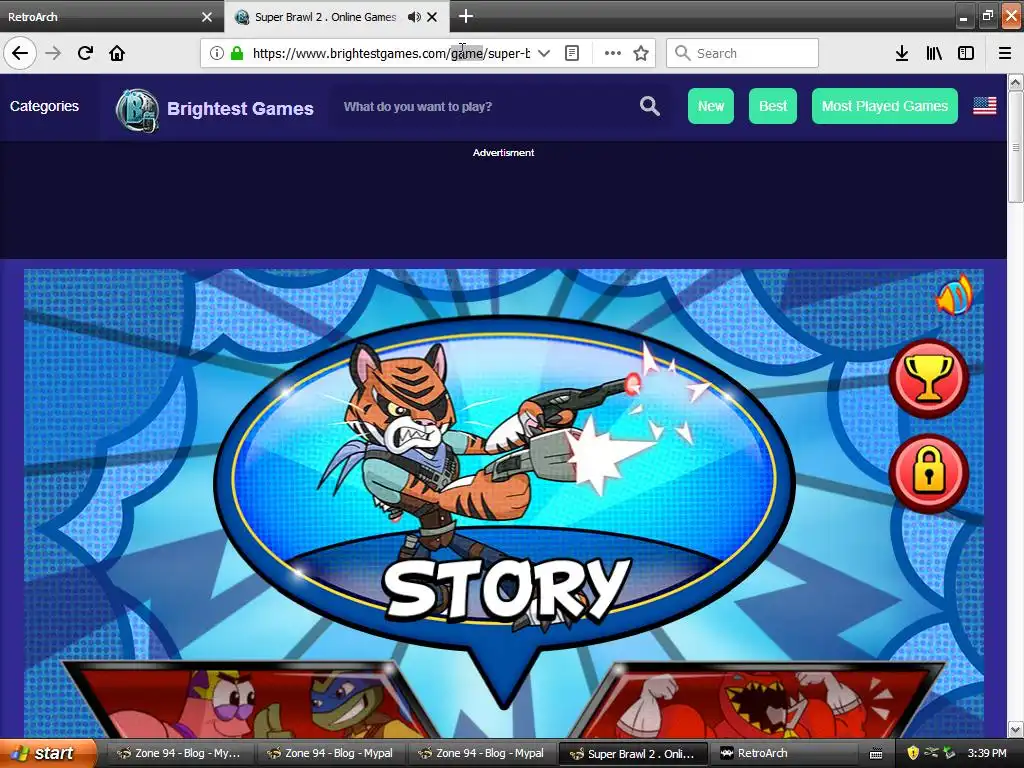Open a new browser tab
This screenshot has width=1024, height=768.
[466, 16]
